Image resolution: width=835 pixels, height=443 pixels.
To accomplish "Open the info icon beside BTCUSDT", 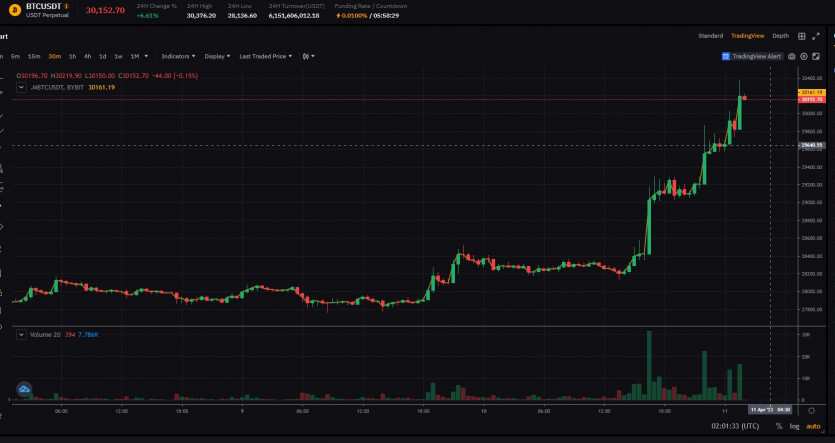I will tap(67, 6).
